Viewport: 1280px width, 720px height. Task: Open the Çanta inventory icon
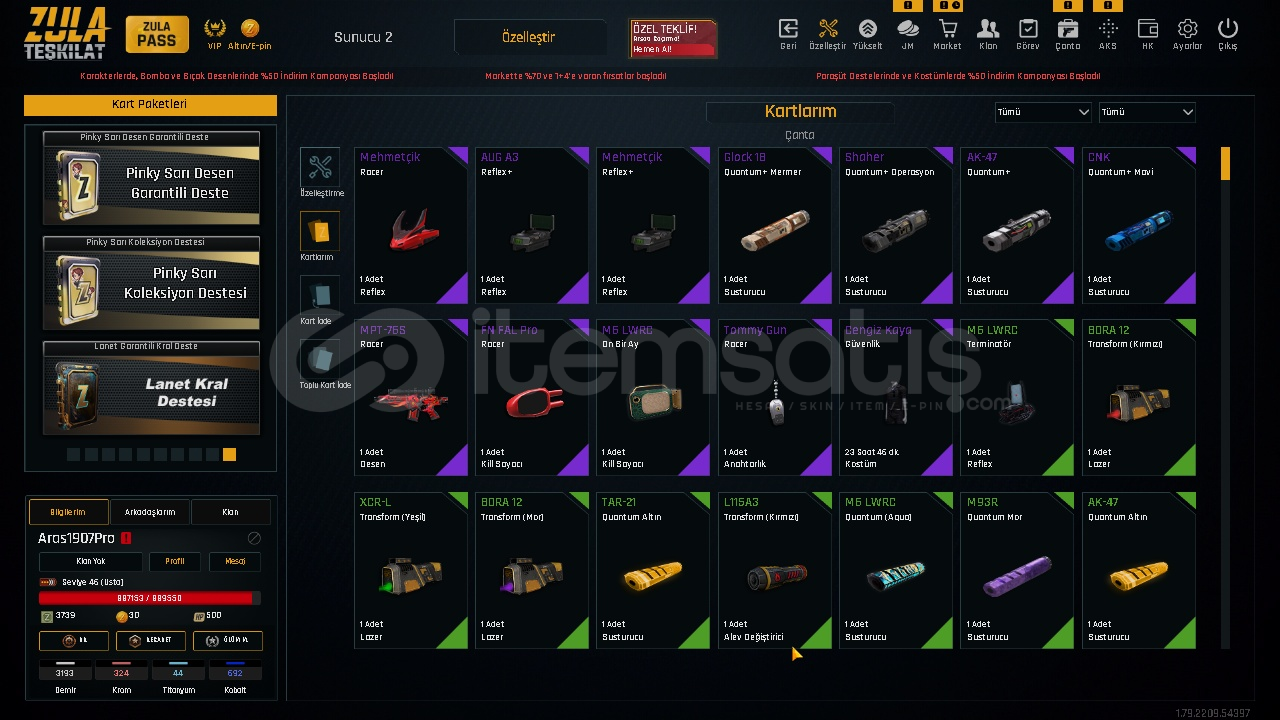click(x=1067, y=29)
